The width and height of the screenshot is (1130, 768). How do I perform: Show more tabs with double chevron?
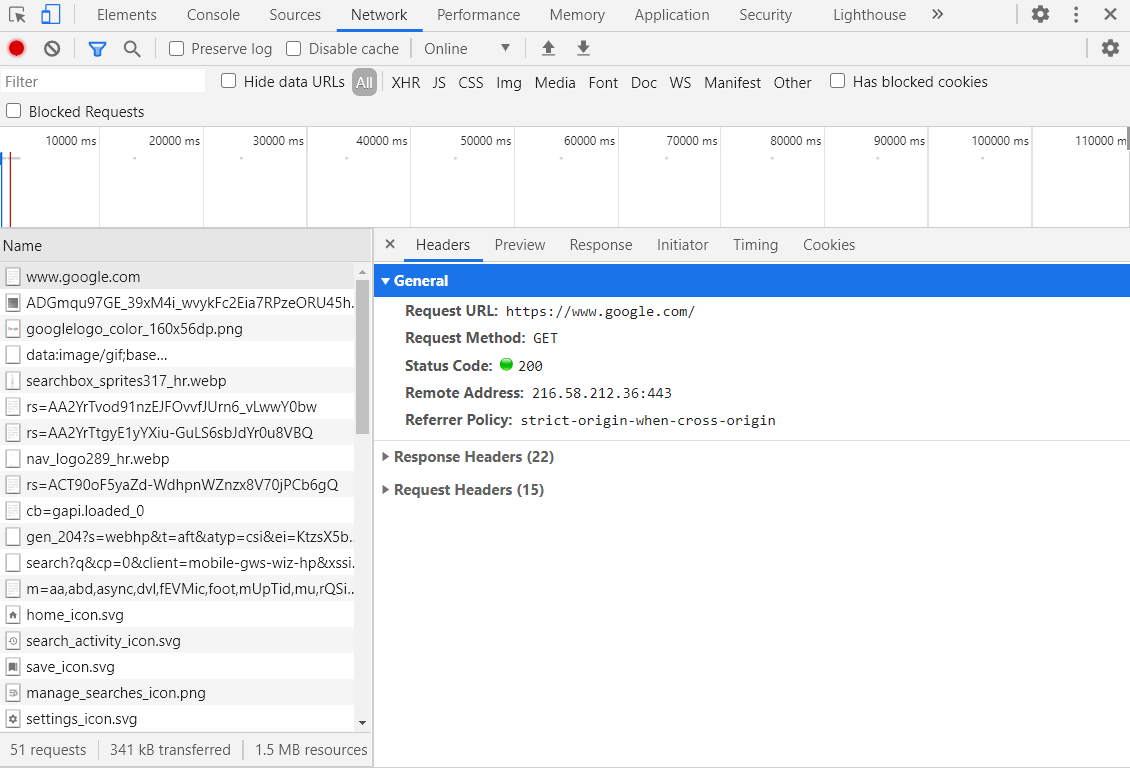[938, 14]
